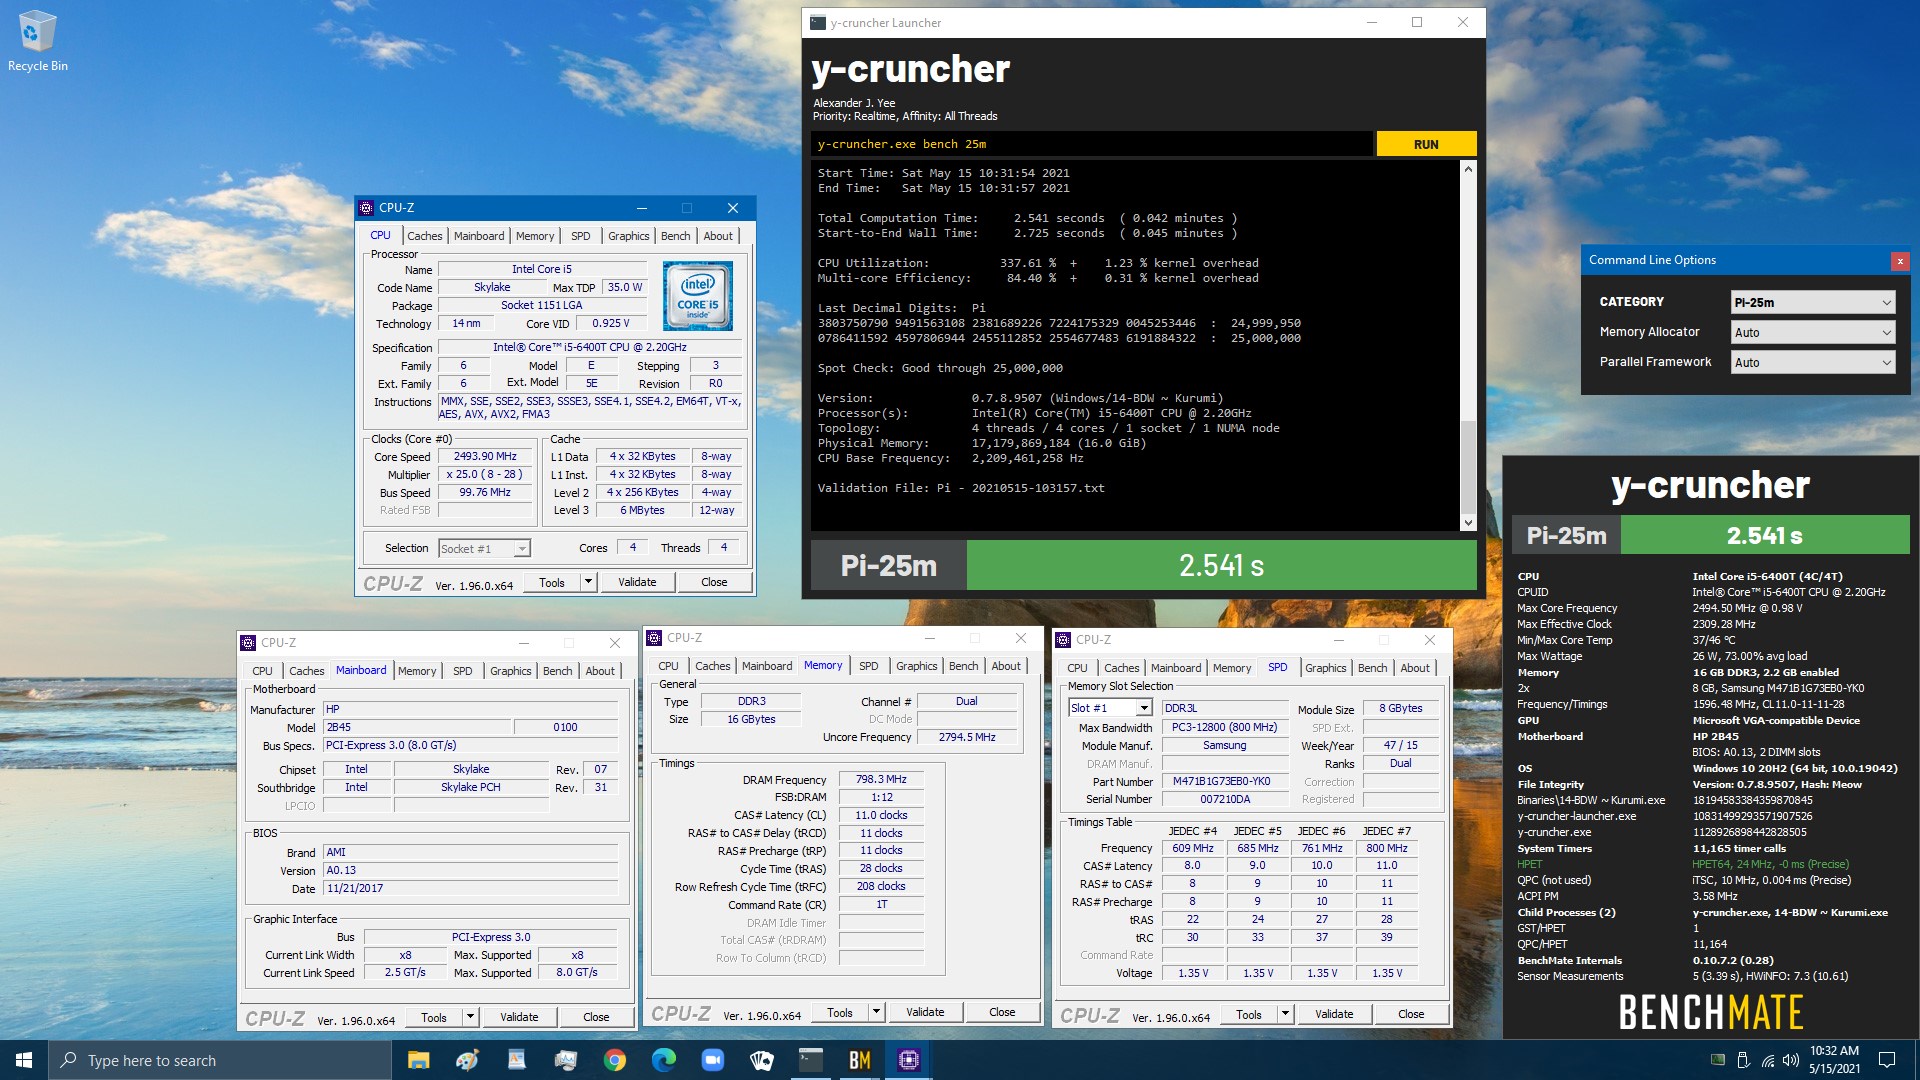
Task: Open the Socket #1 selection dropdown
Action: pos(484,549)
